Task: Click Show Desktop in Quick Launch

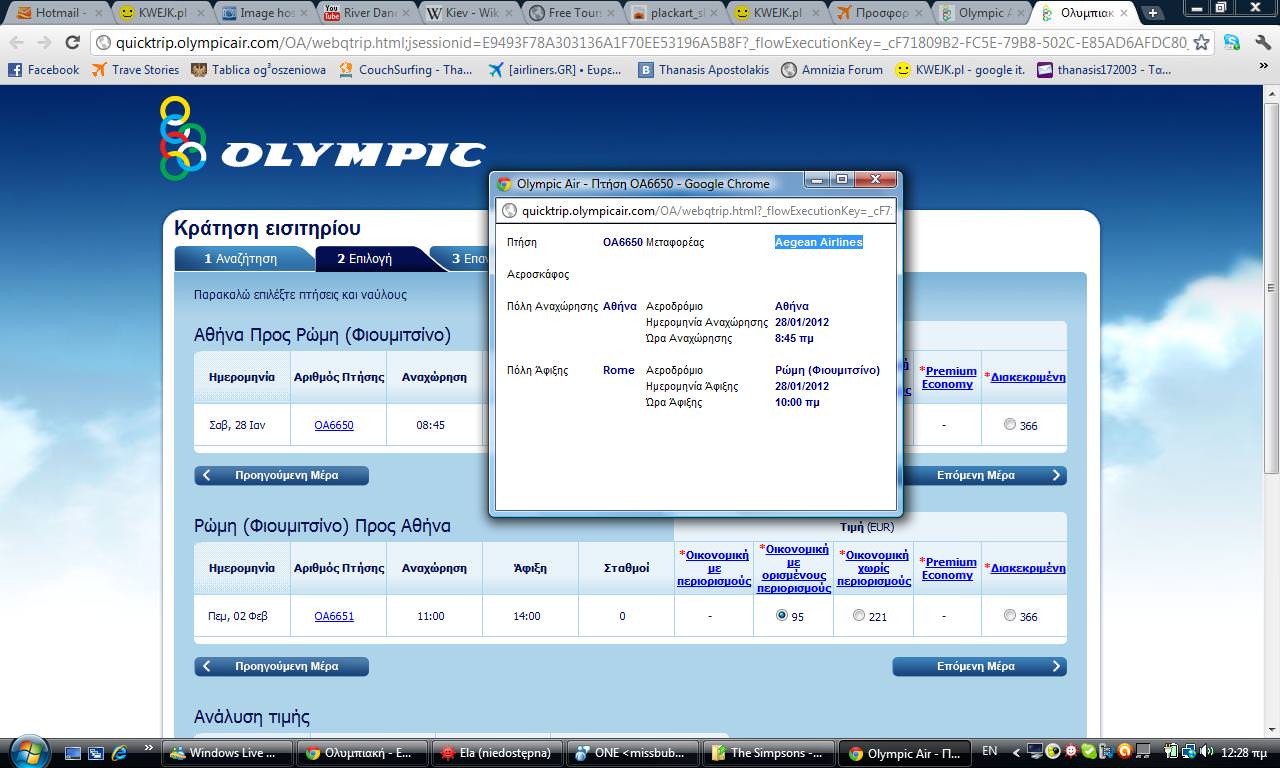Action: coord(73,753)
